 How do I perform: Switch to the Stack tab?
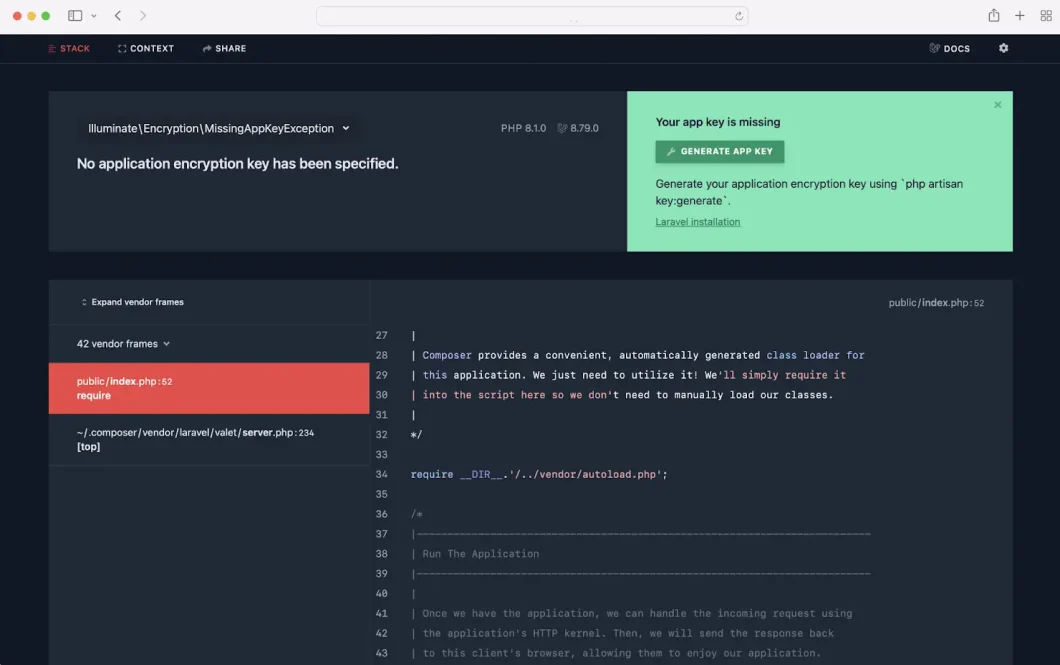(x=69, y=48)
